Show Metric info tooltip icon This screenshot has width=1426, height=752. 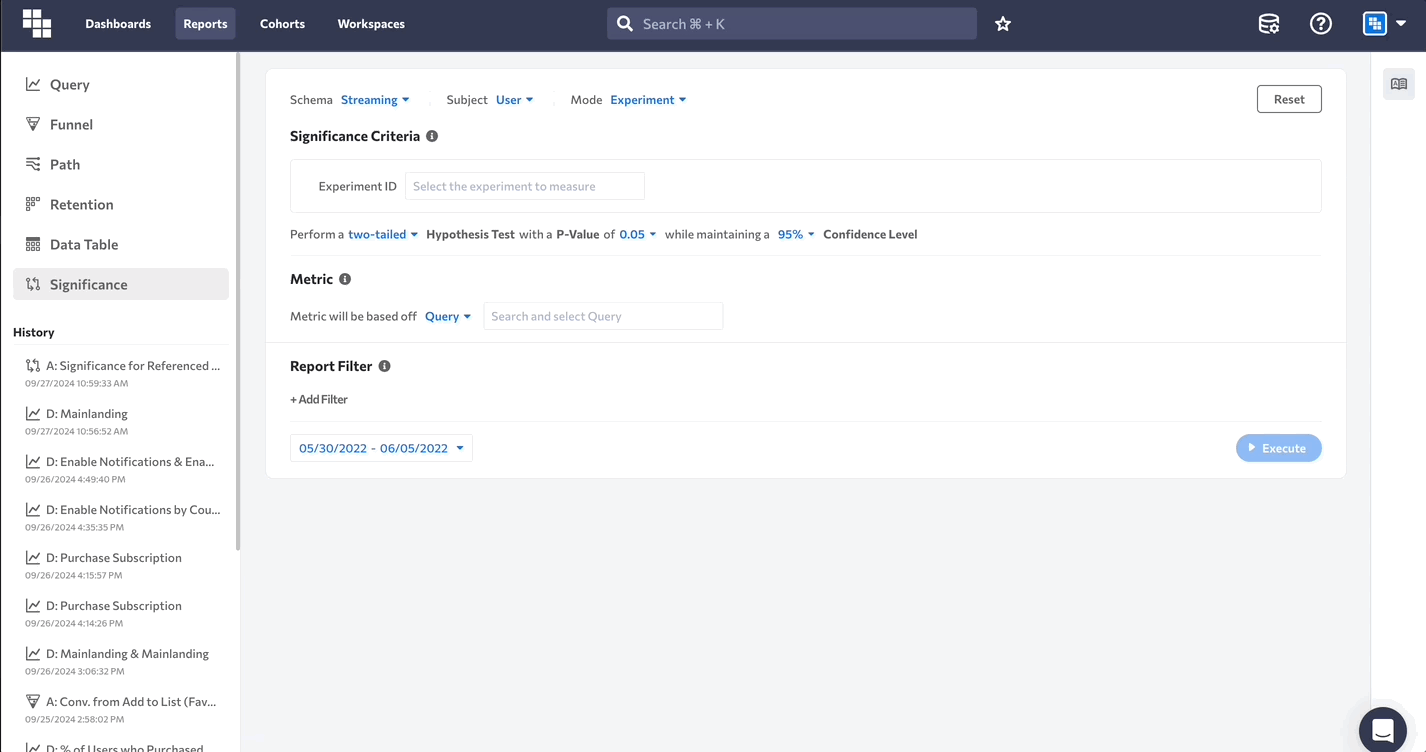[345, 279]
